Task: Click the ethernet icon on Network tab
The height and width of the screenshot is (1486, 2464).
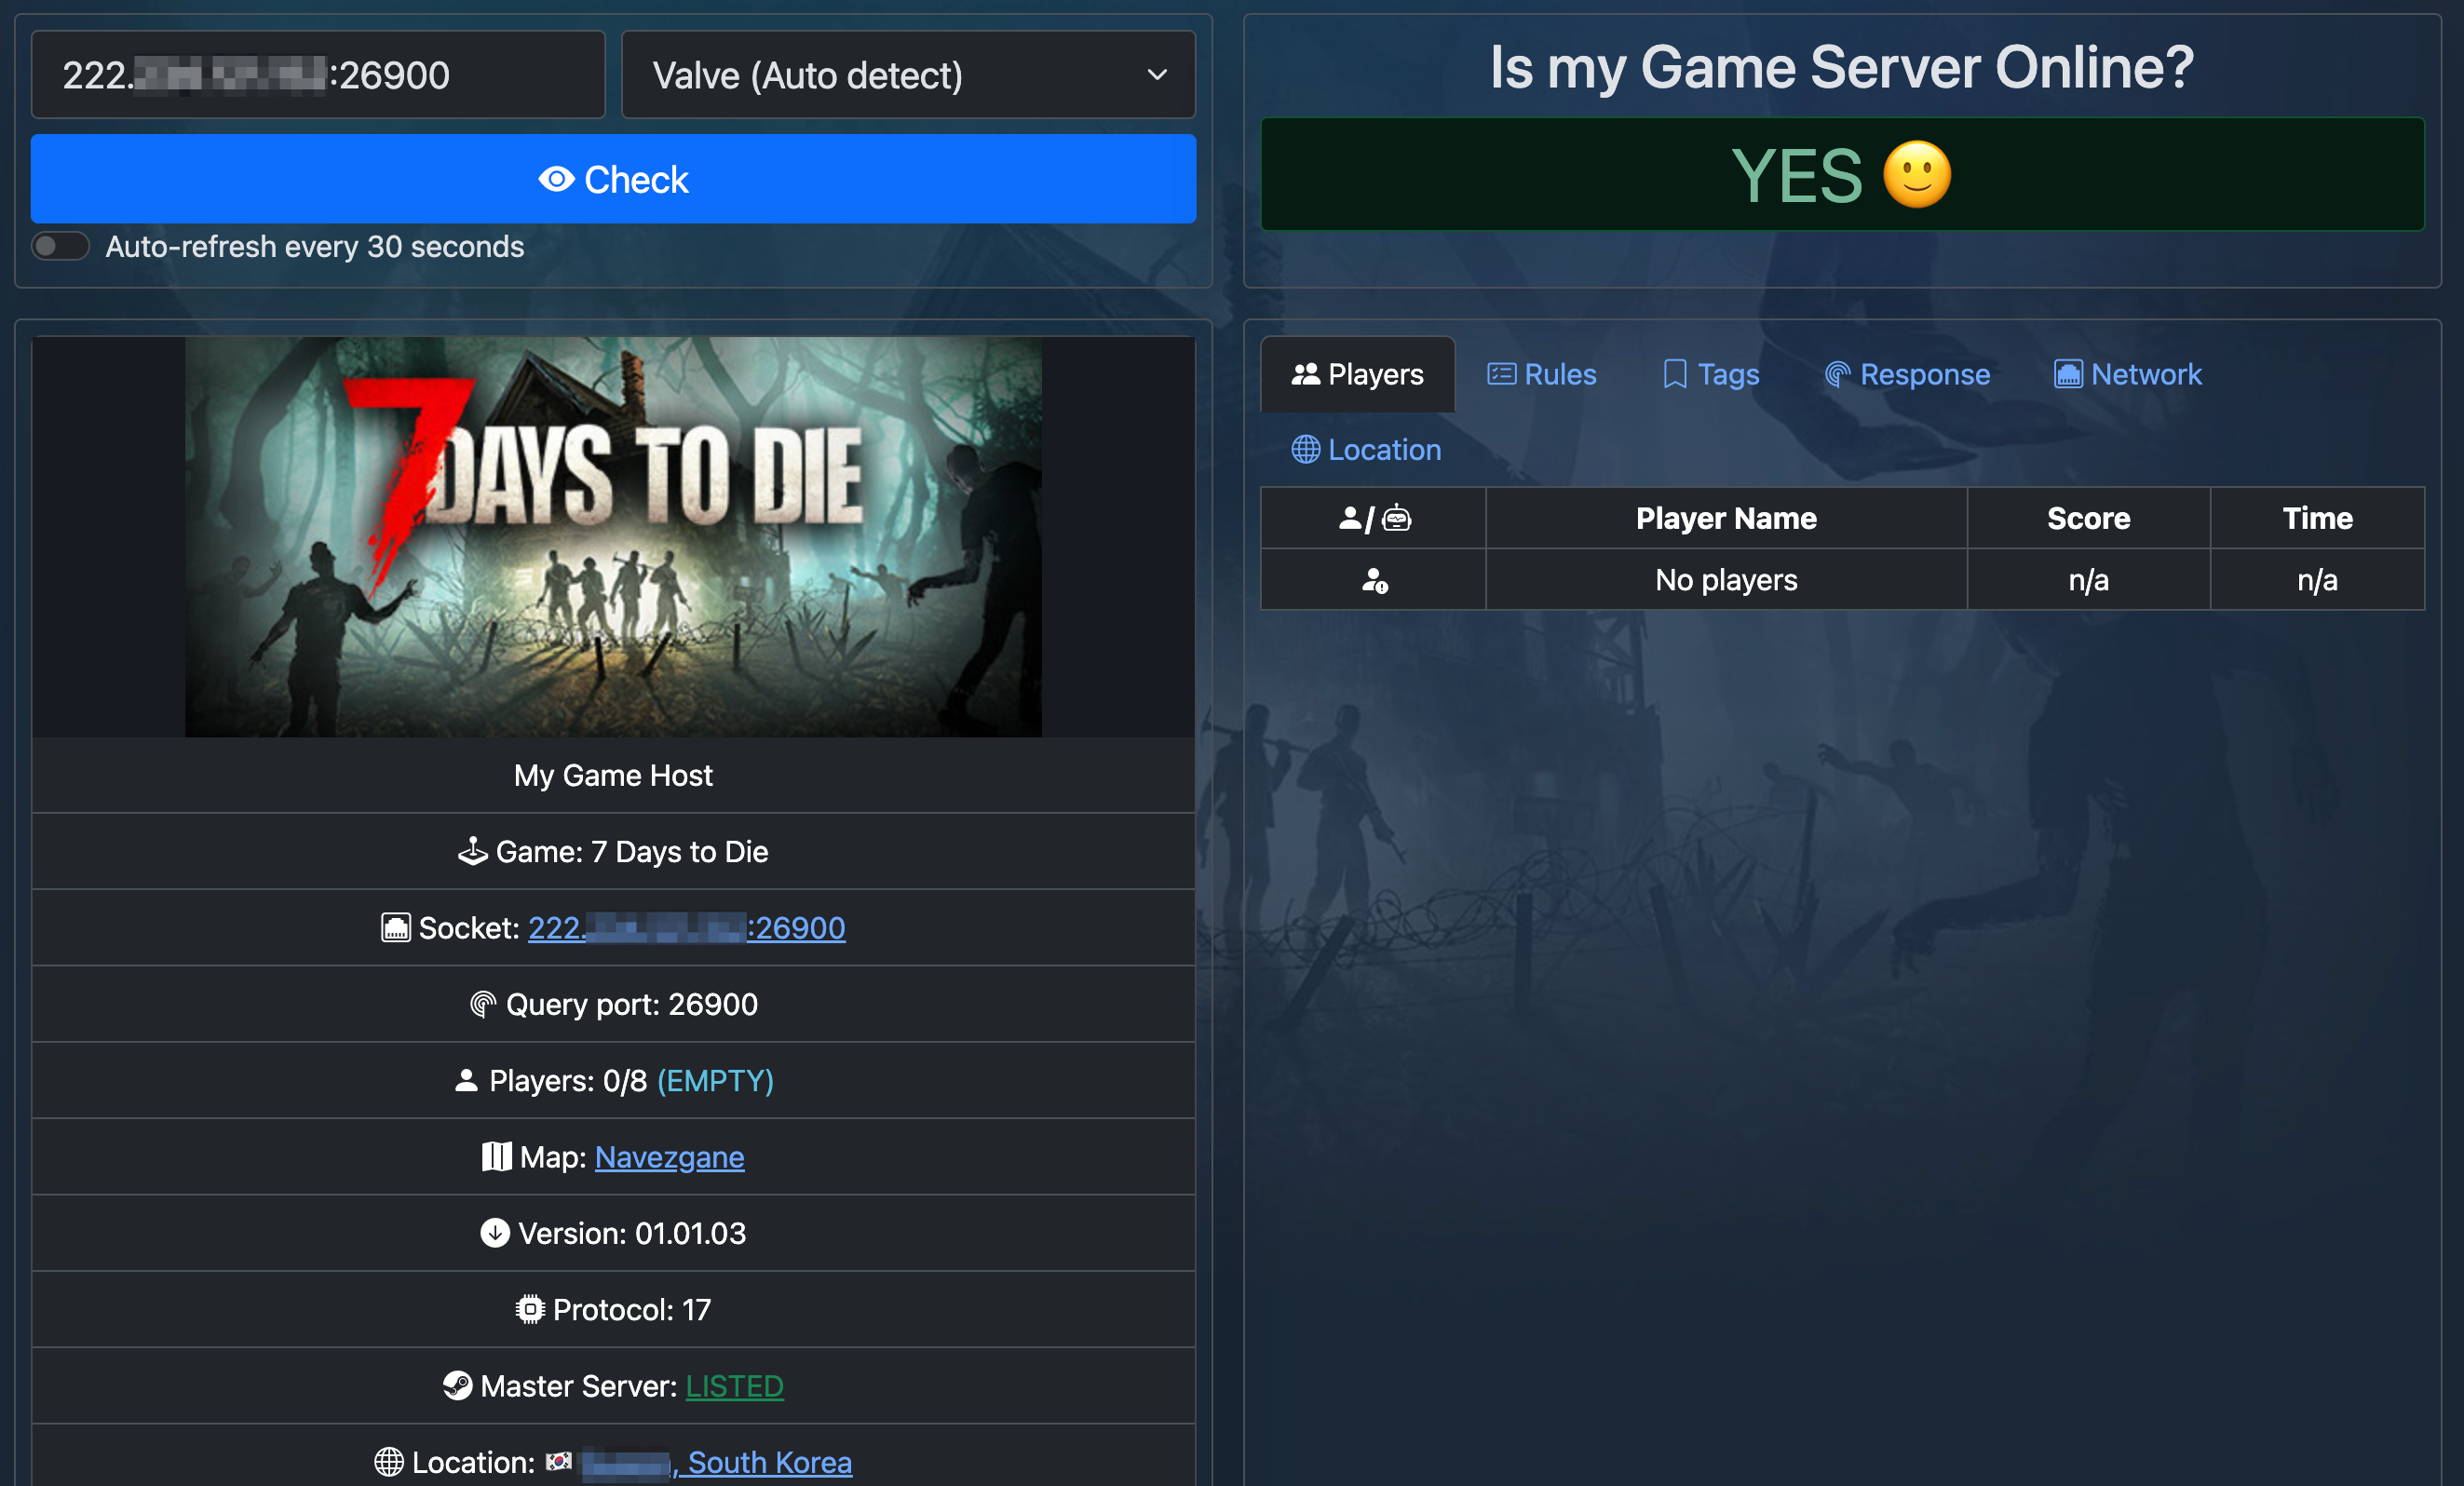Action: (x=2069, y=374)
